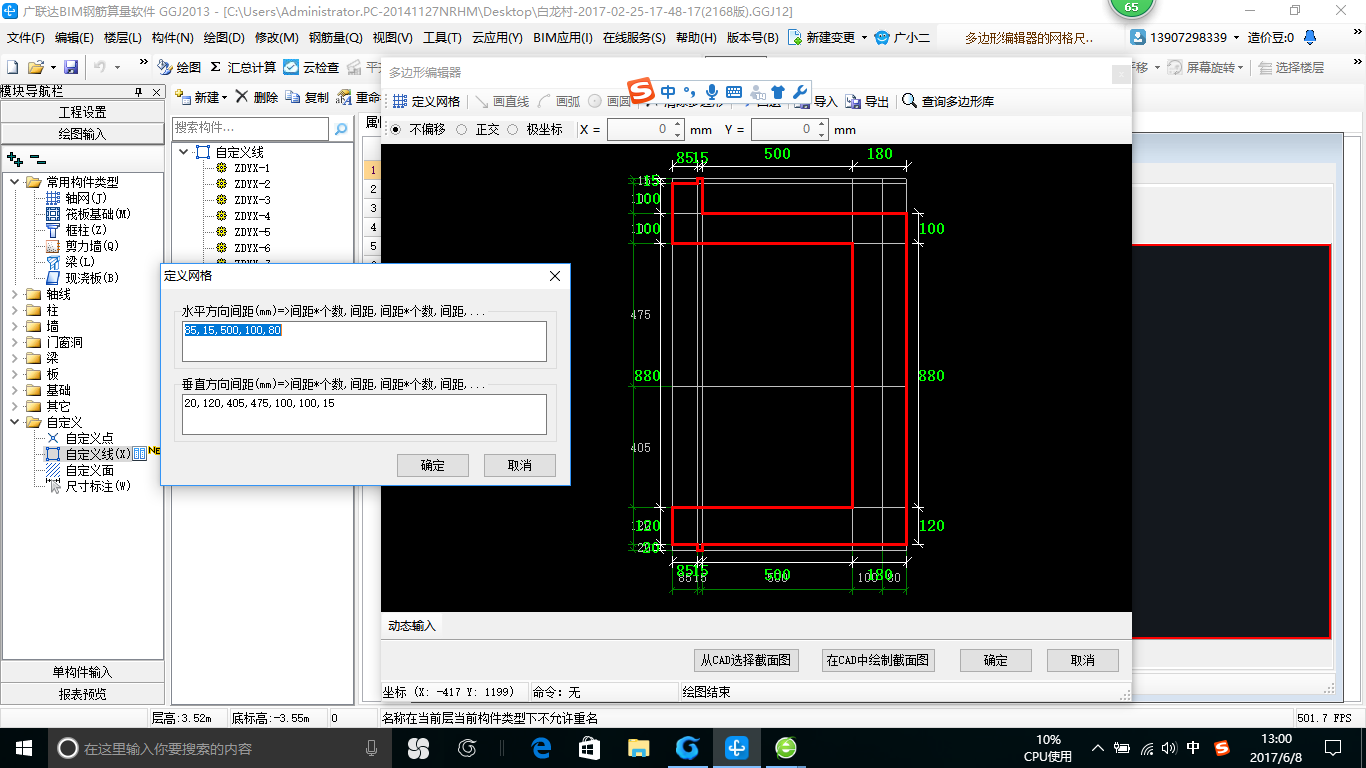Collapse 自定义线 node in component list
Screen dimensions: 1366x768
click(x=184, y=152)
